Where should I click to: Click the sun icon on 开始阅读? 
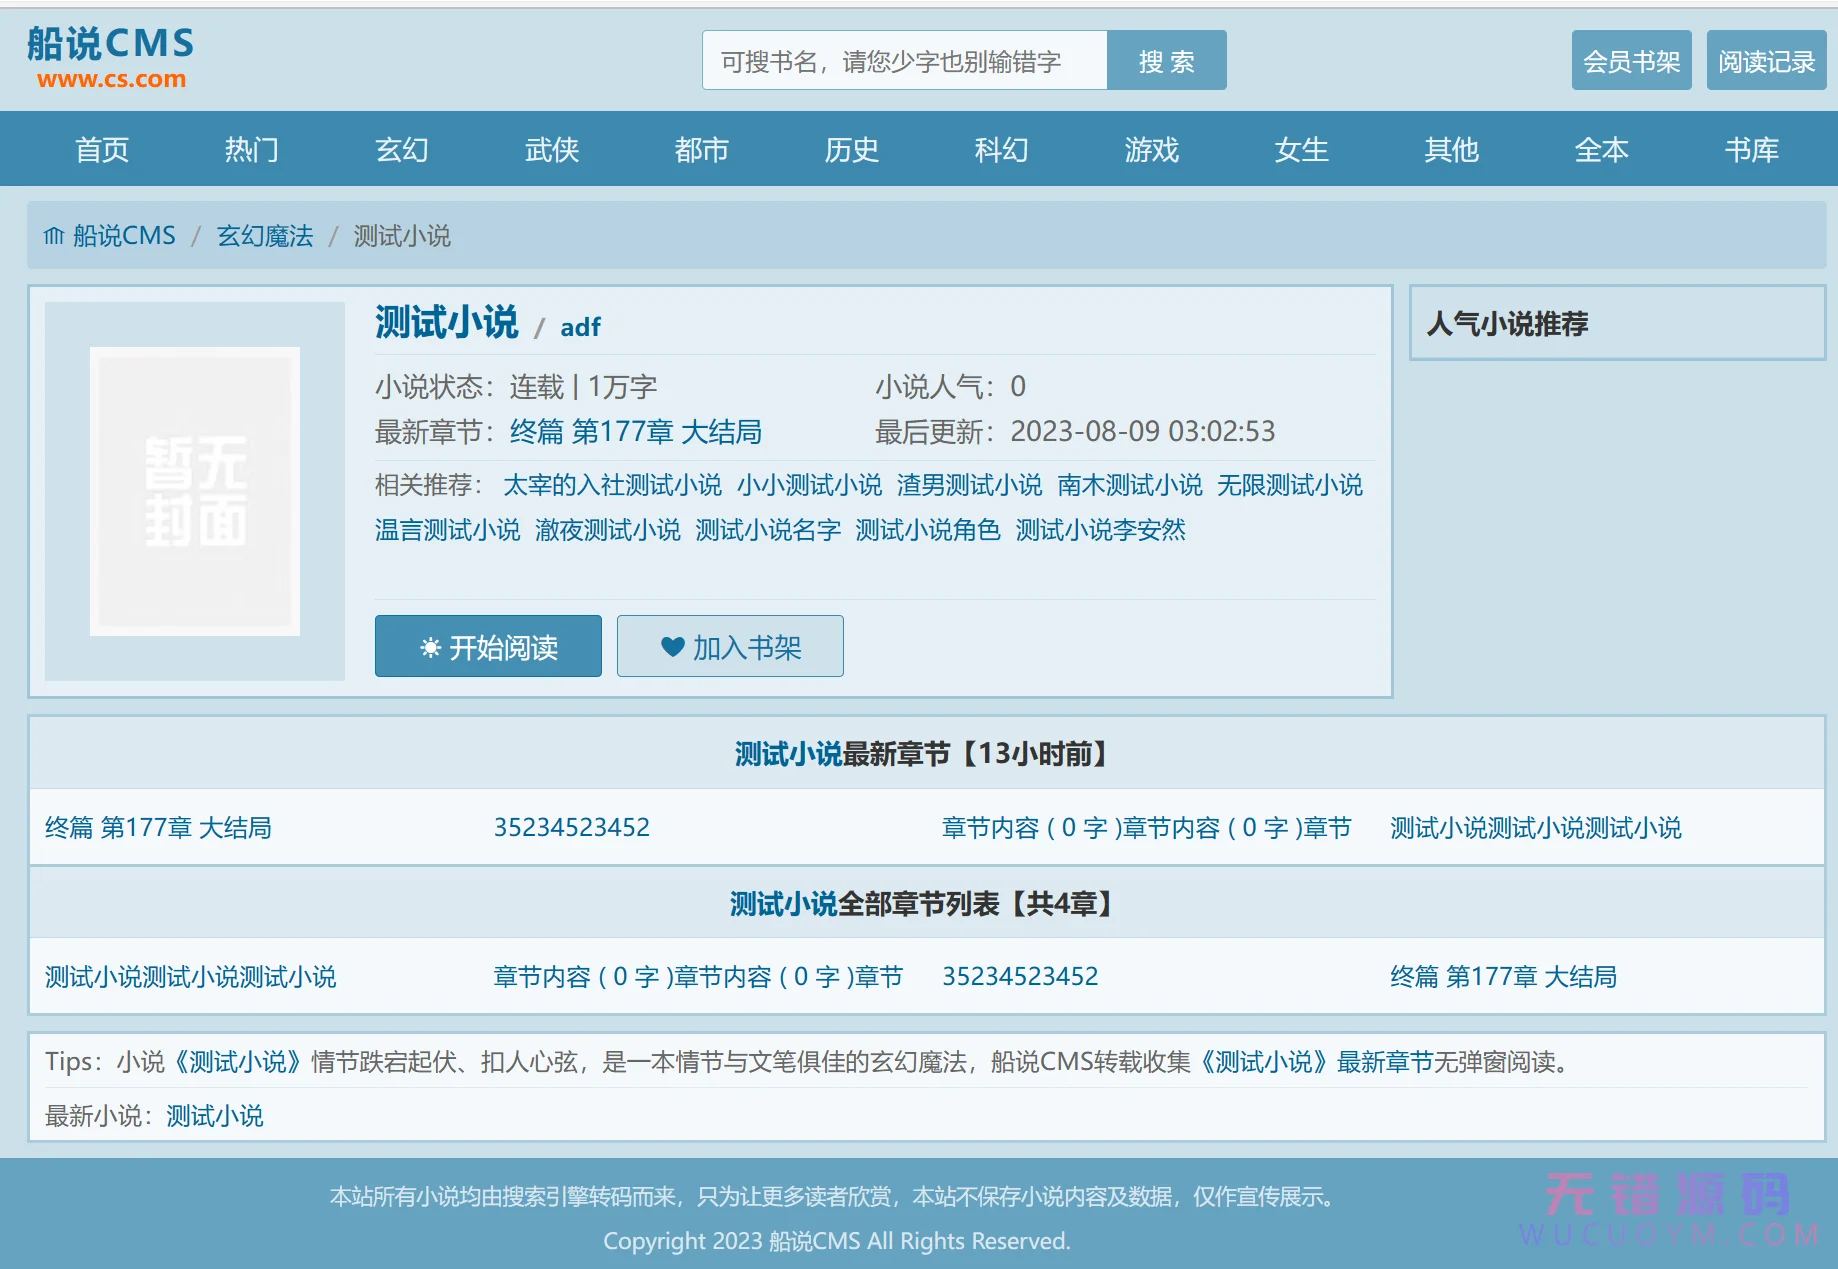point(430,648)
